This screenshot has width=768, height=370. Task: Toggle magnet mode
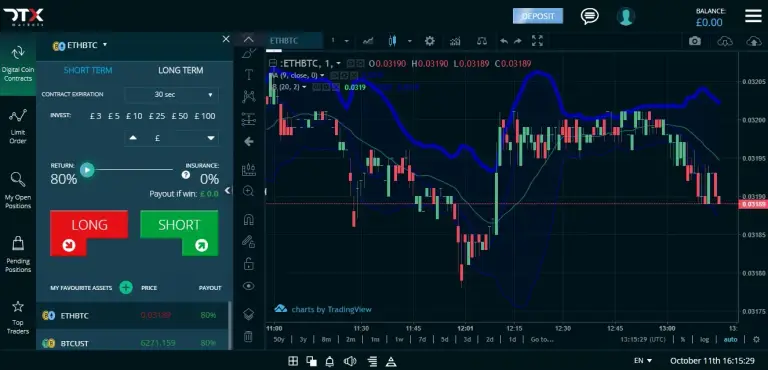[249, 219]
